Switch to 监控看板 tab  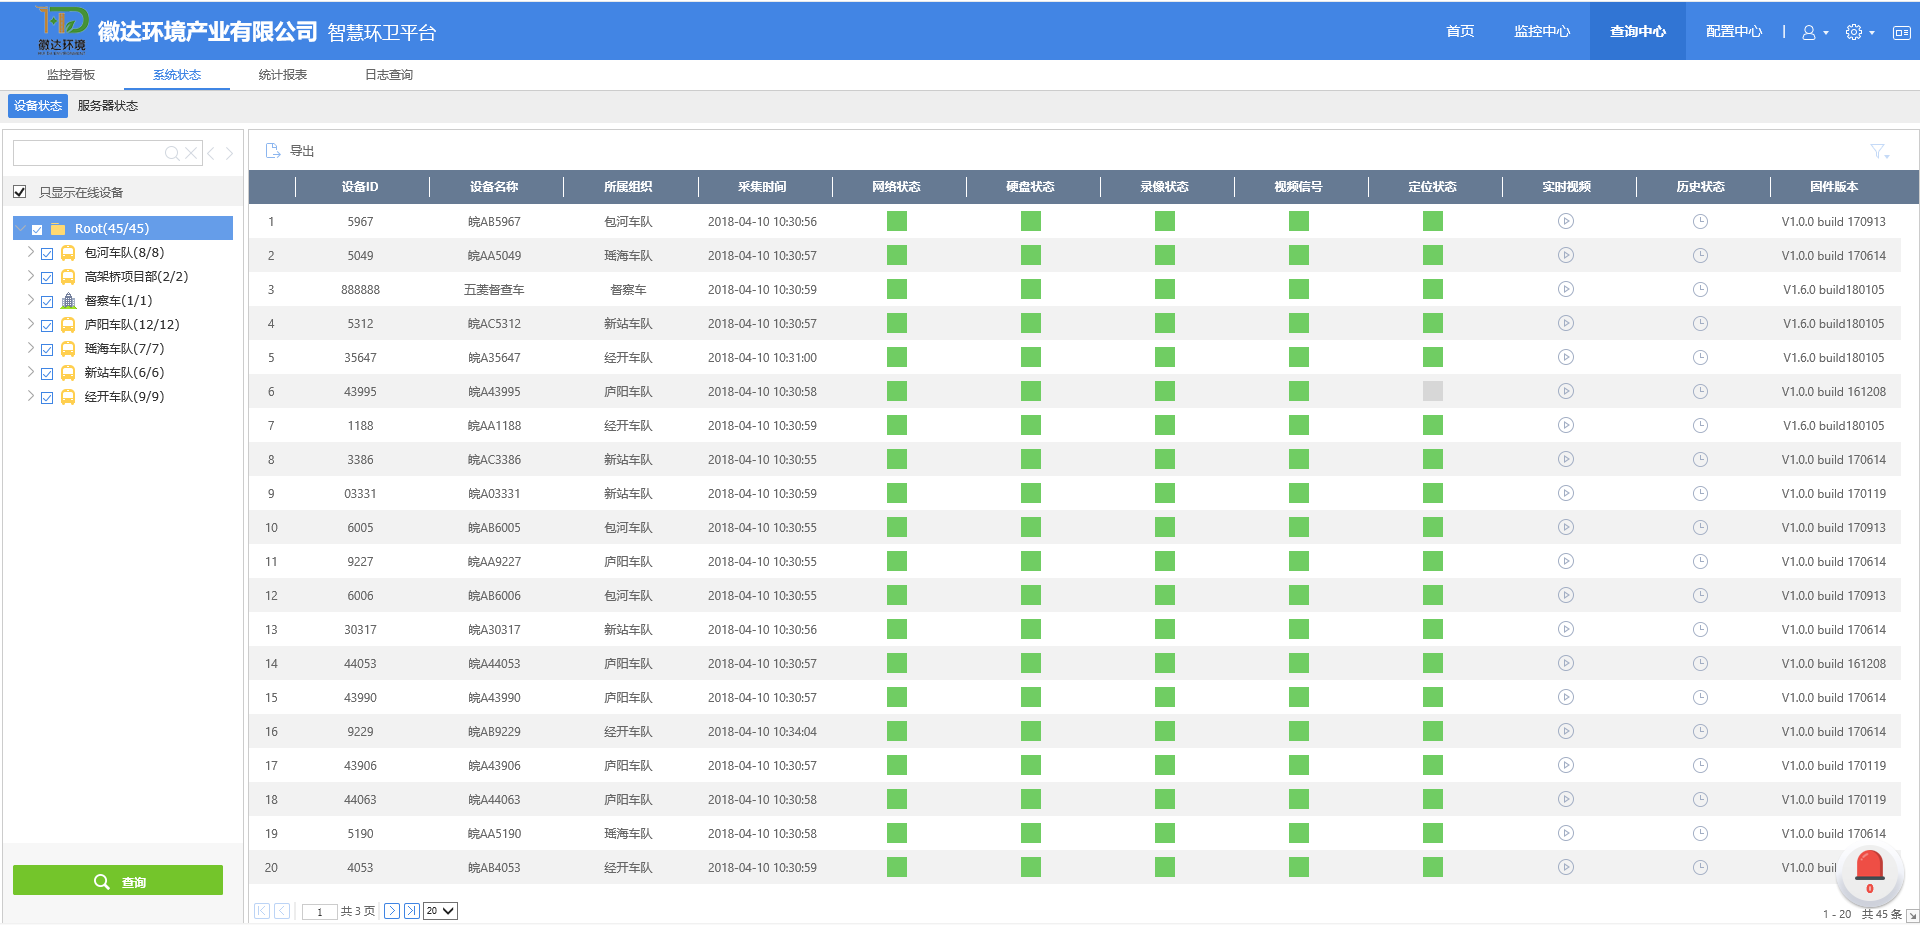tap(71, 75)
